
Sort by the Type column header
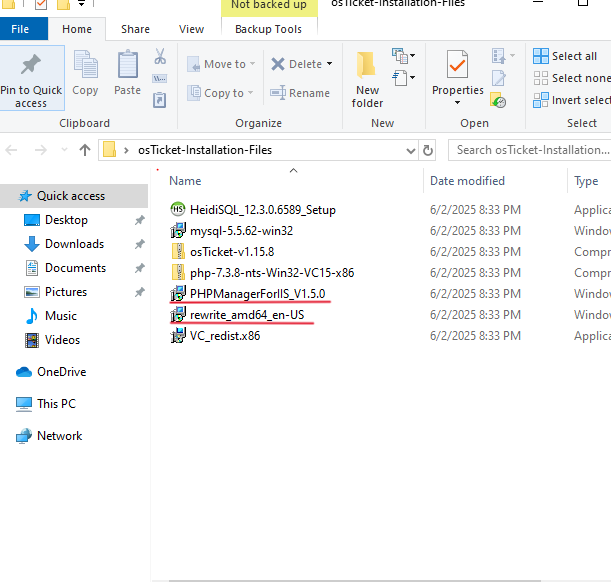pos(586,181)
